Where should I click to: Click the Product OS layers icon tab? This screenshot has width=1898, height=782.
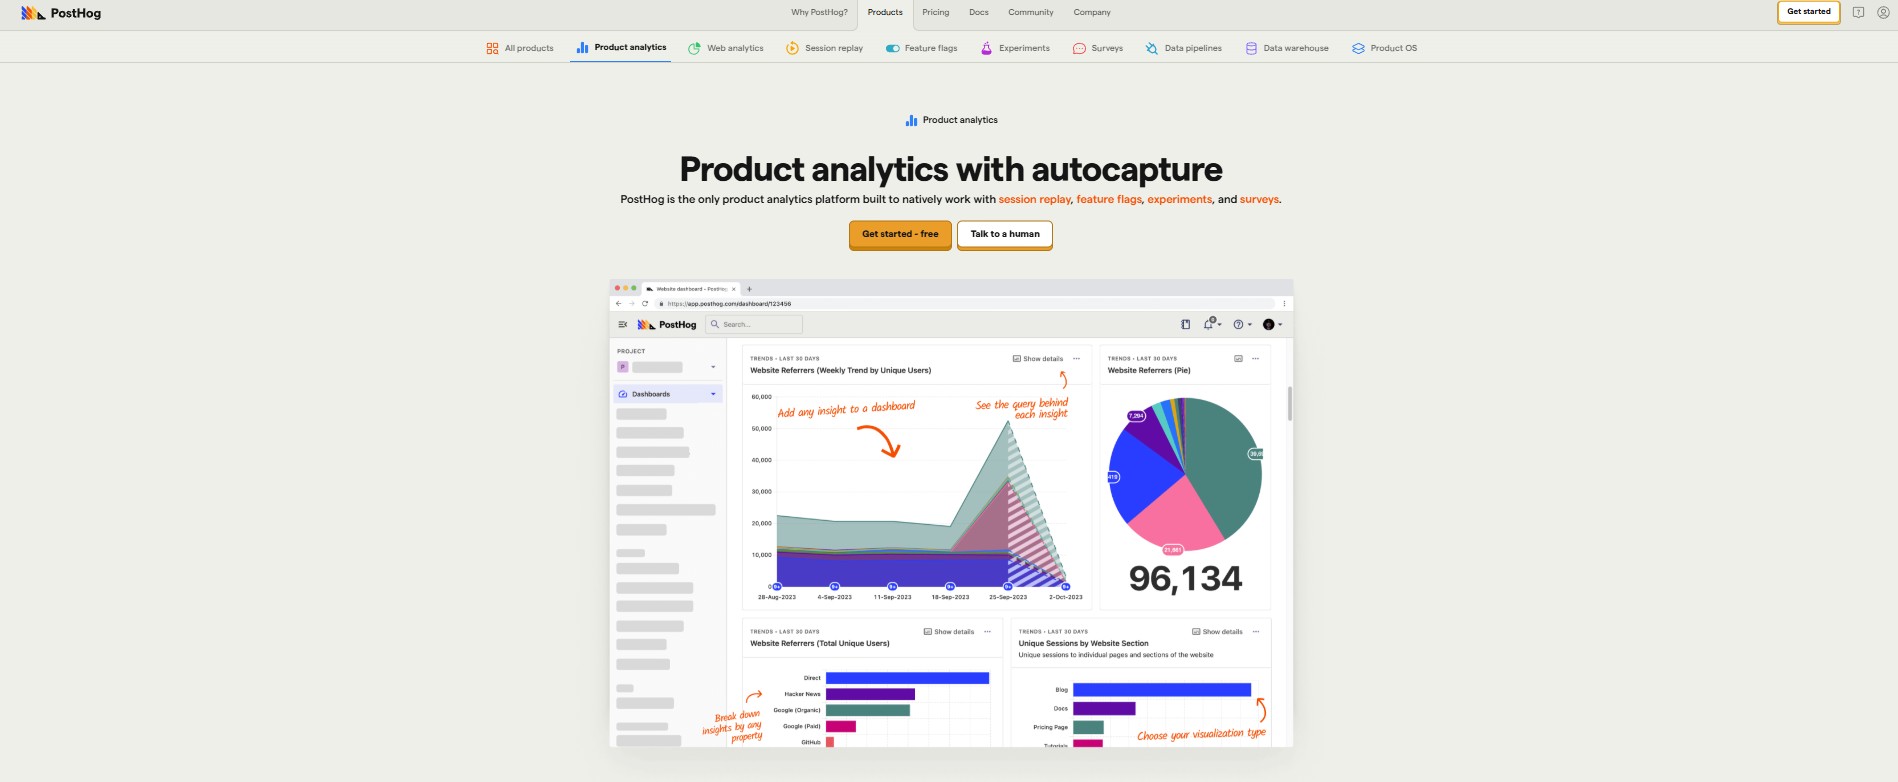[1358, 48]
